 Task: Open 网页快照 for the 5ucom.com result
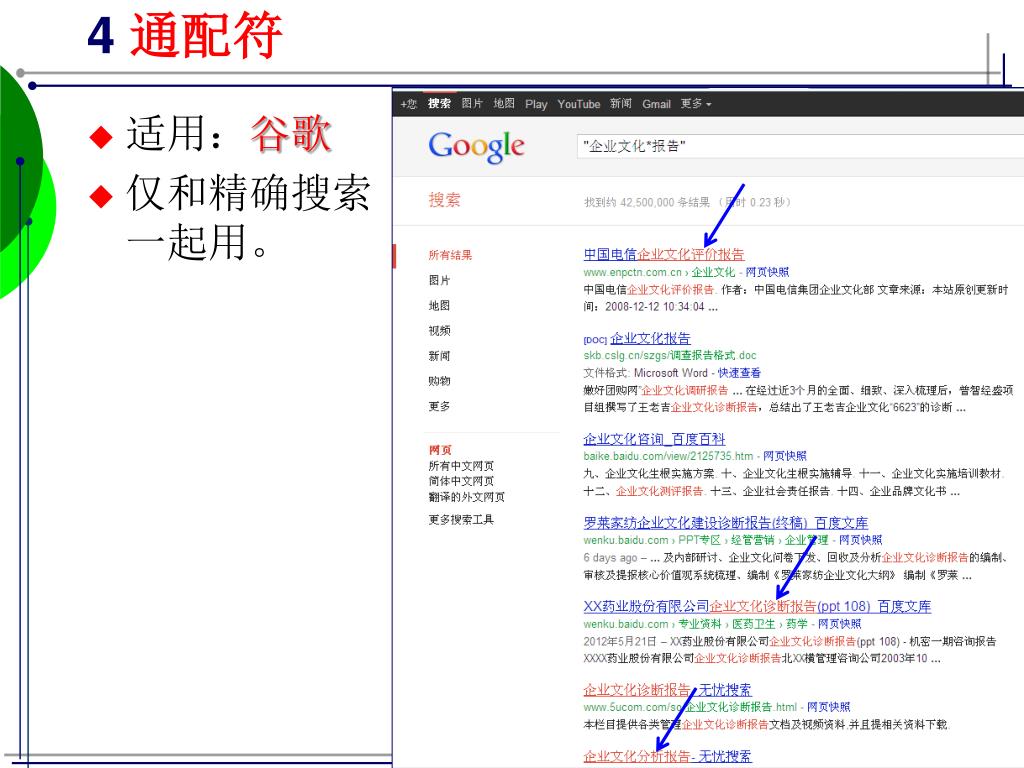829,707
